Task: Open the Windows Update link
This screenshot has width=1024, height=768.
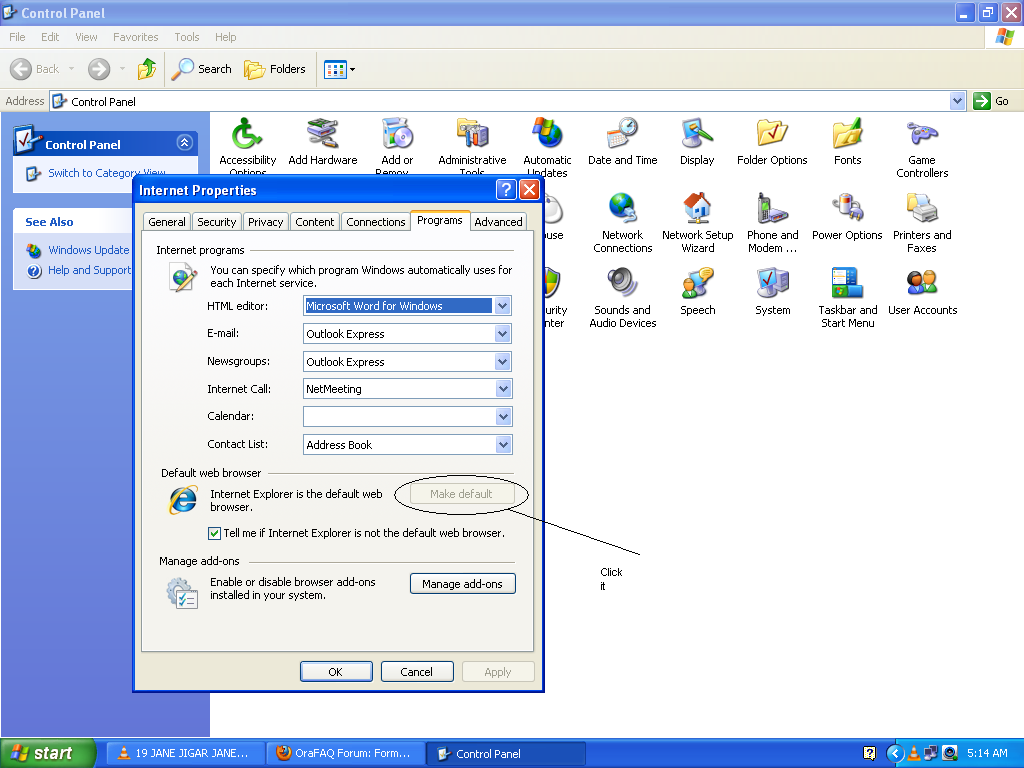Action: click(89, 250)
